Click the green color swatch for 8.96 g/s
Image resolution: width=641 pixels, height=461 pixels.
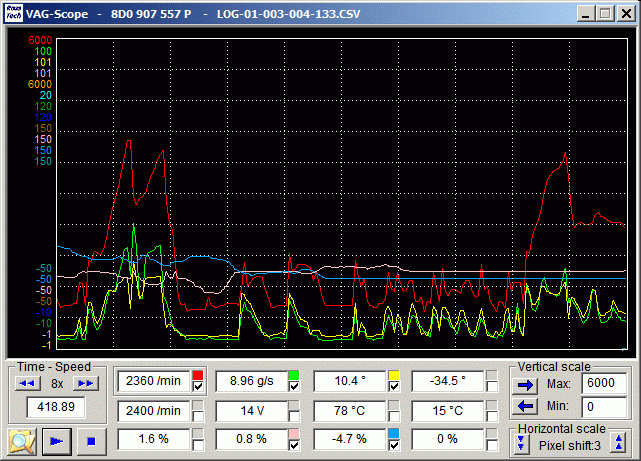(x=294, y=375)
